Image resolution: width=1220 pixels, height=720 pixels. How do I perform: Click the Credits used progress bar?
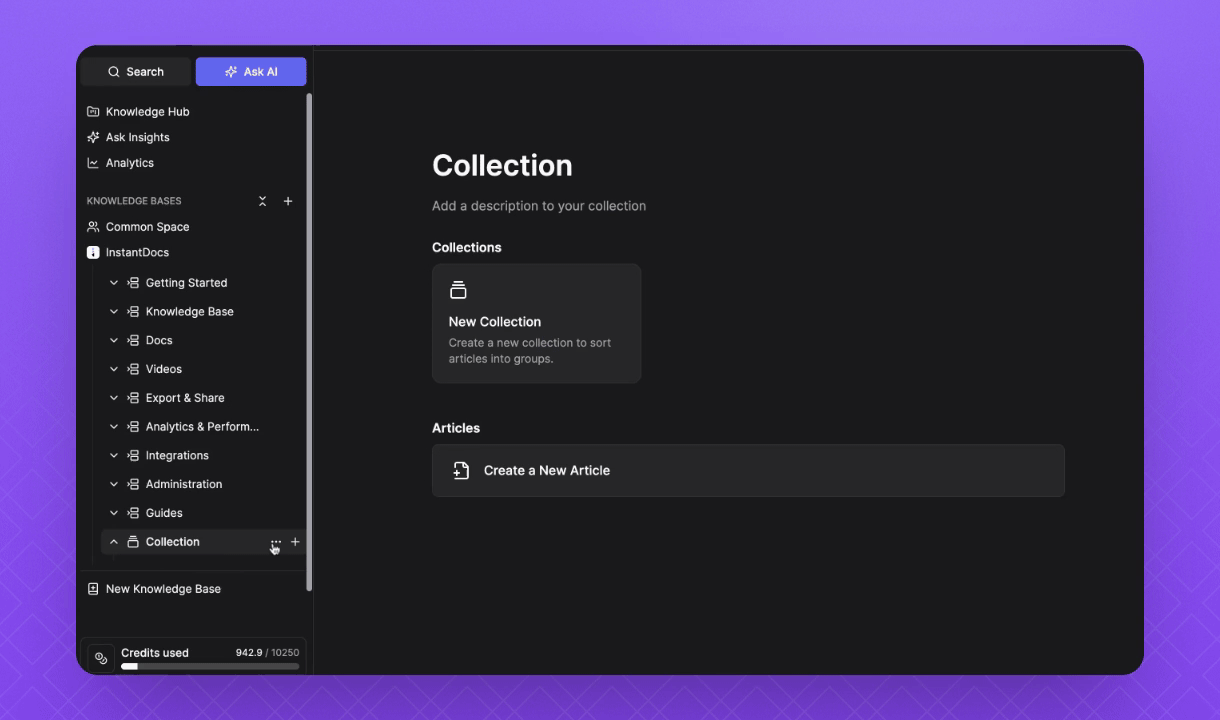(x=210, y=666)
